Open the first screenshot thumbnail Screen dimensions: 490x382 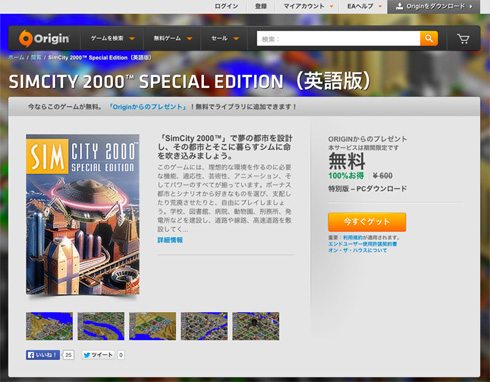(49, 326)
